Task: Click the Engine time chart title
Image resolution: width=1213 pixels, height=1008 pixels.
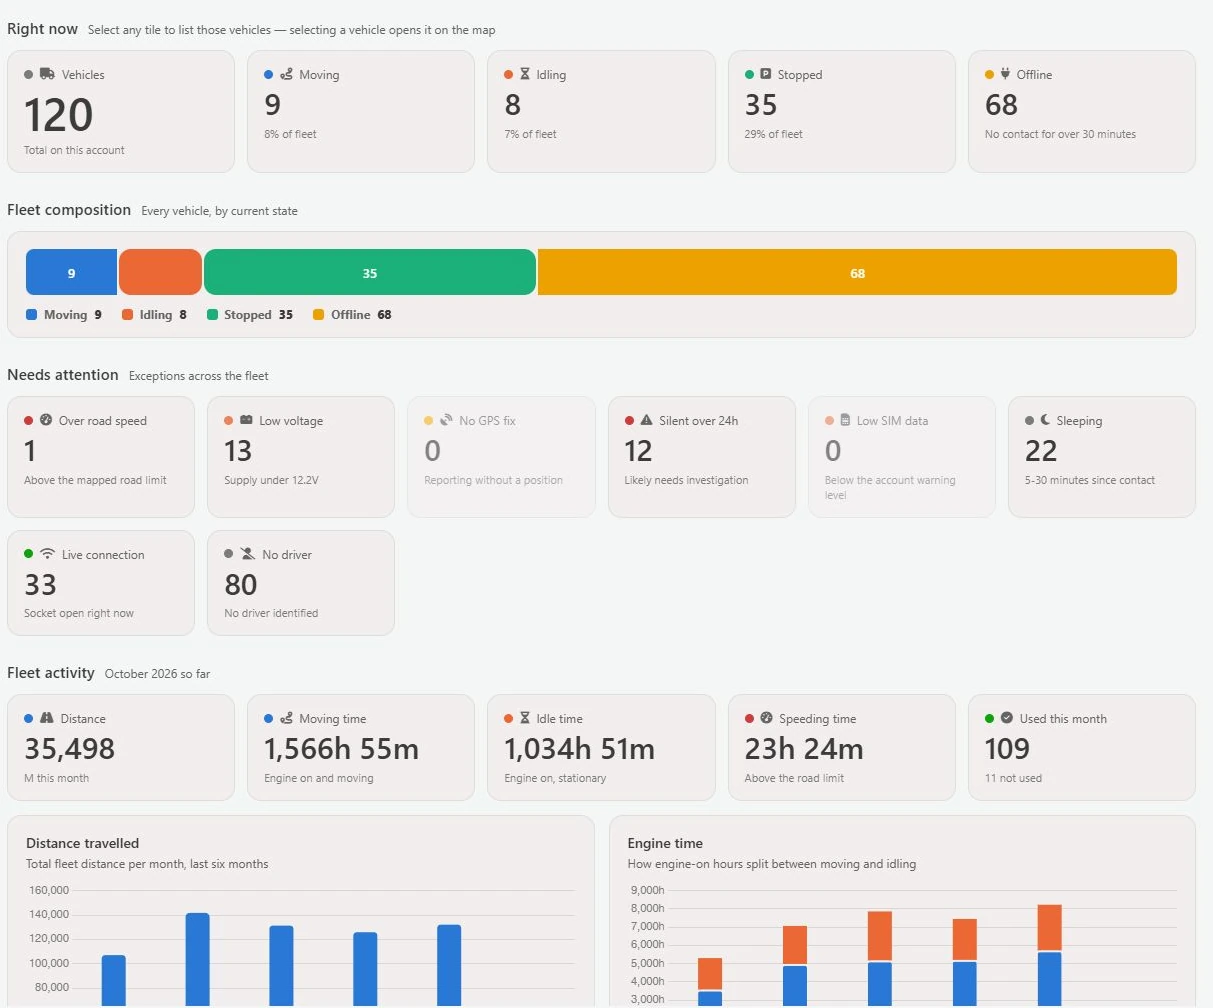Action: pos(666,843)
